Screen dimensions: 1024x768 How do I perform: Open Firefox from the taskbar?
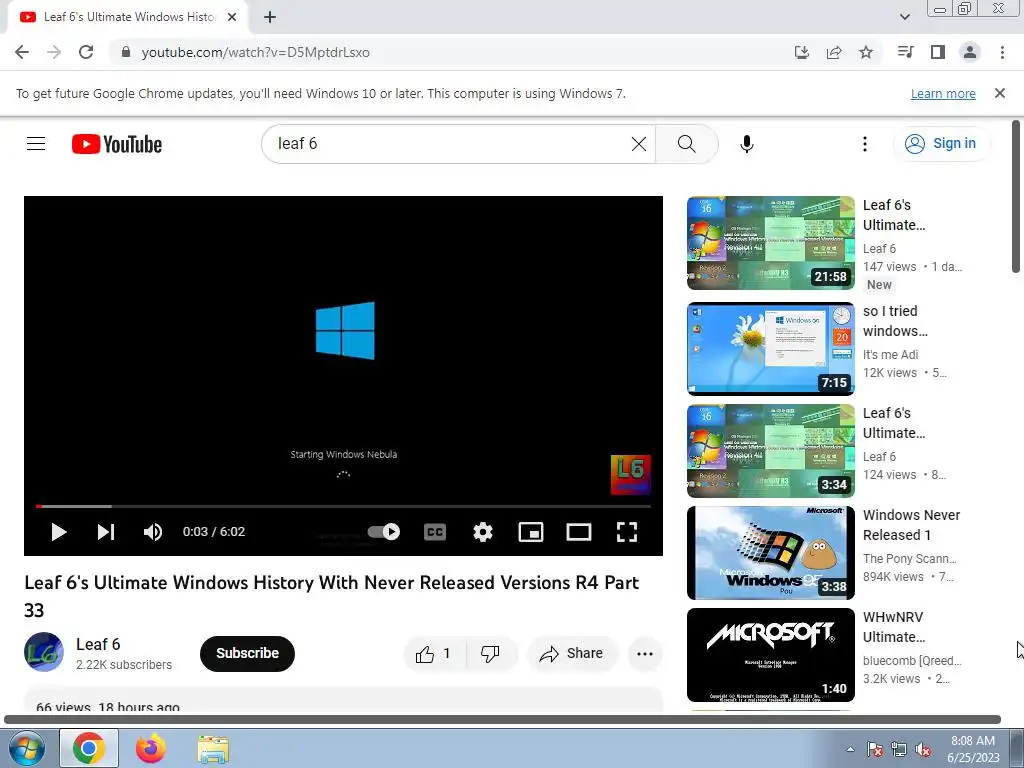pos(150,748)
